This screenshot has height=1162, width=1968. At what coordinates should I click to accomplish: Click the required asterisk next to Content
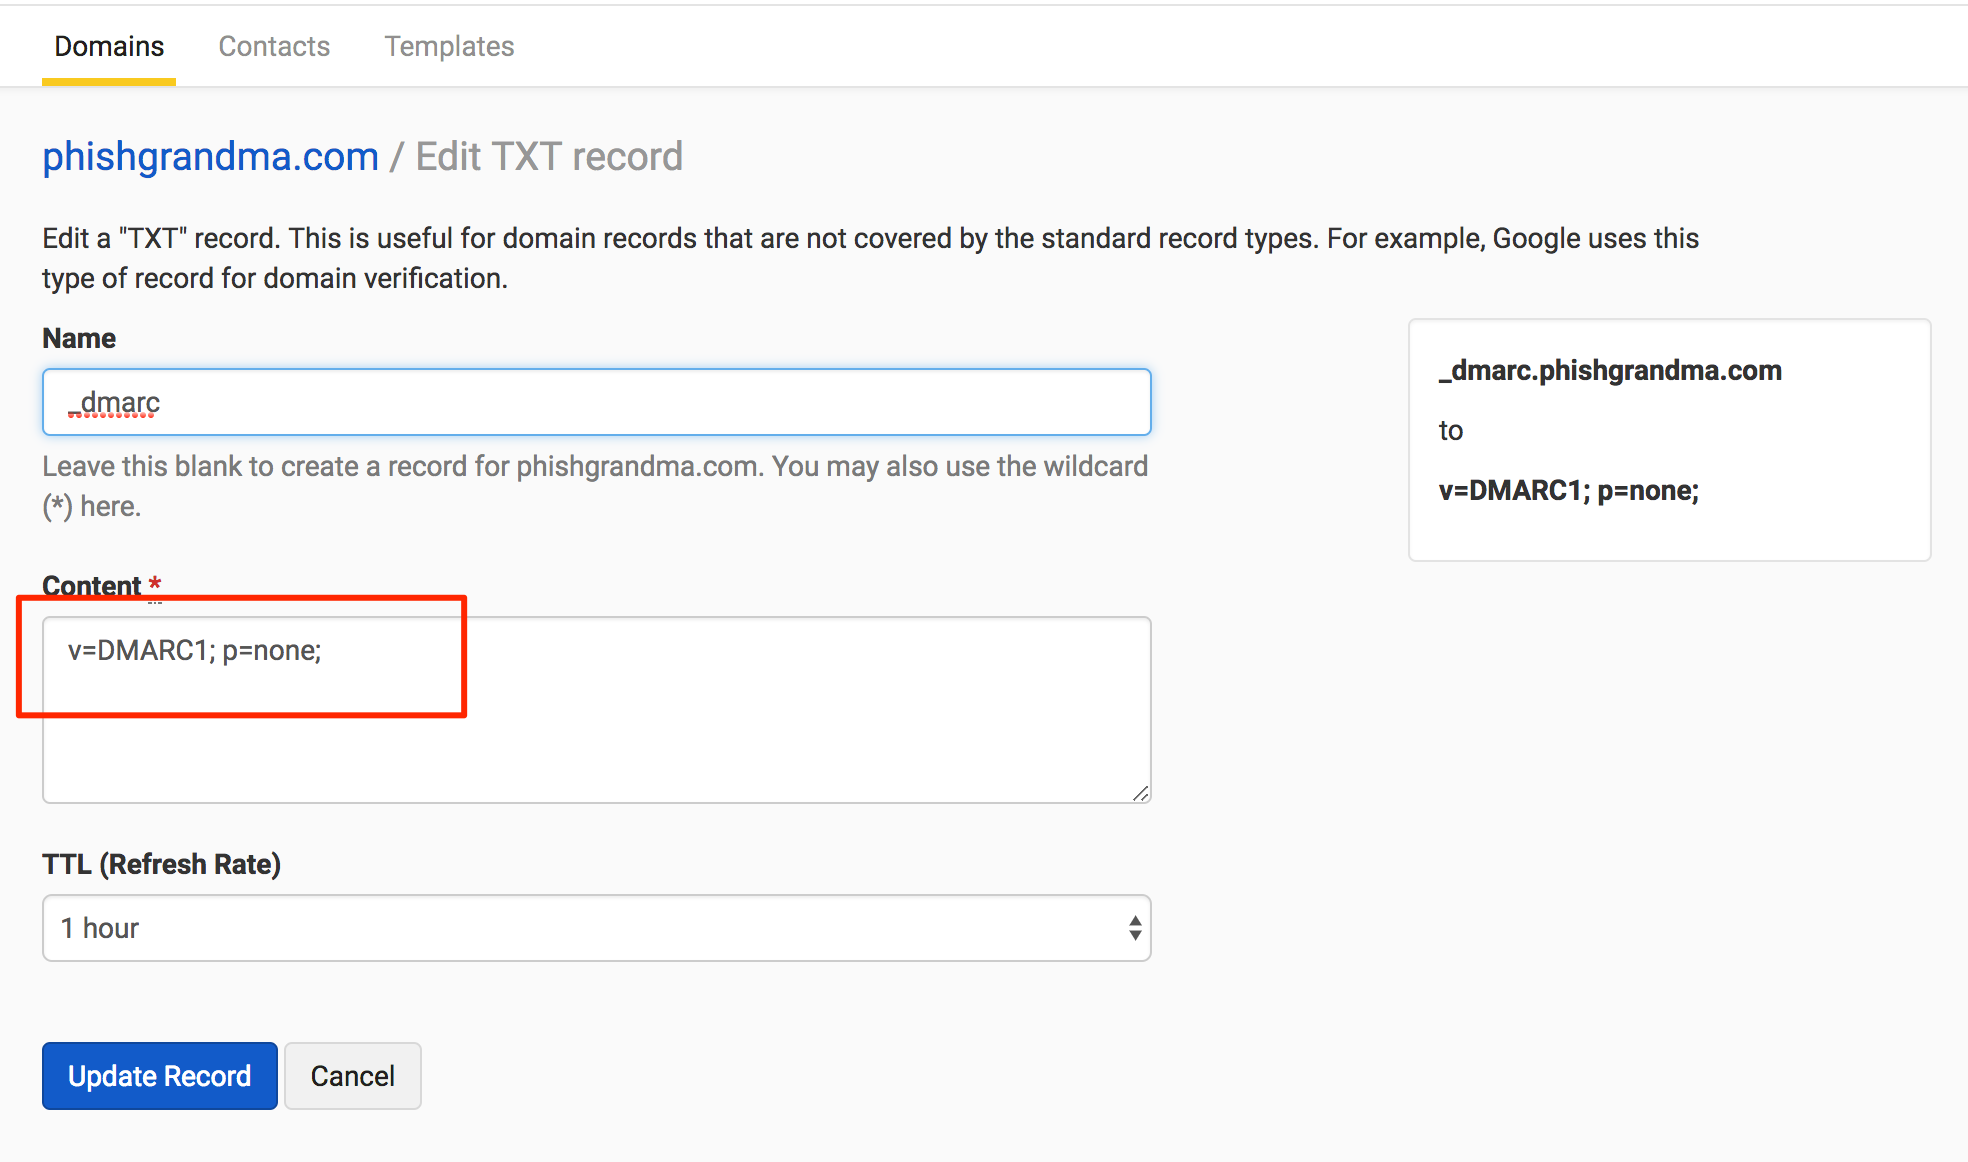click(x=155, y=584)
